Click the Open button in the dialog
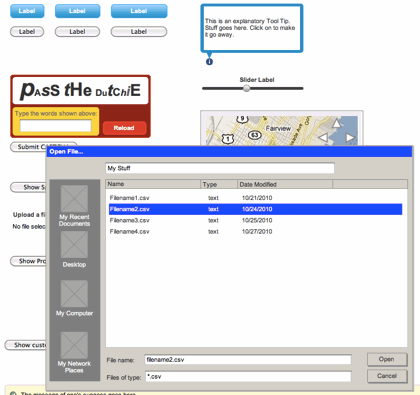 tap(387, 359)
